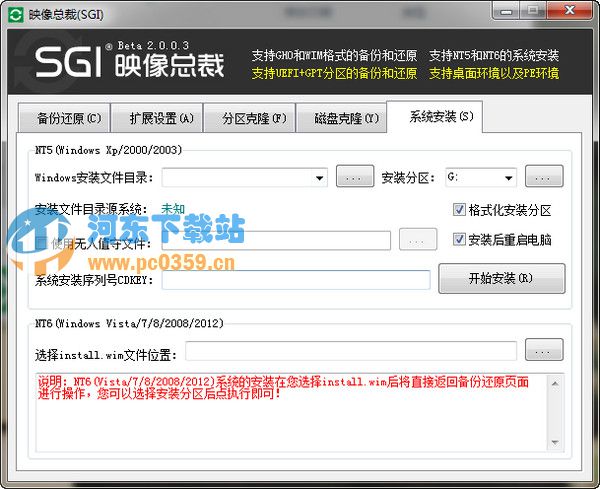Click browse button beside 安装分区 dropdown
The width and height of the screenshot is (600, 489).
pos(544,176)
